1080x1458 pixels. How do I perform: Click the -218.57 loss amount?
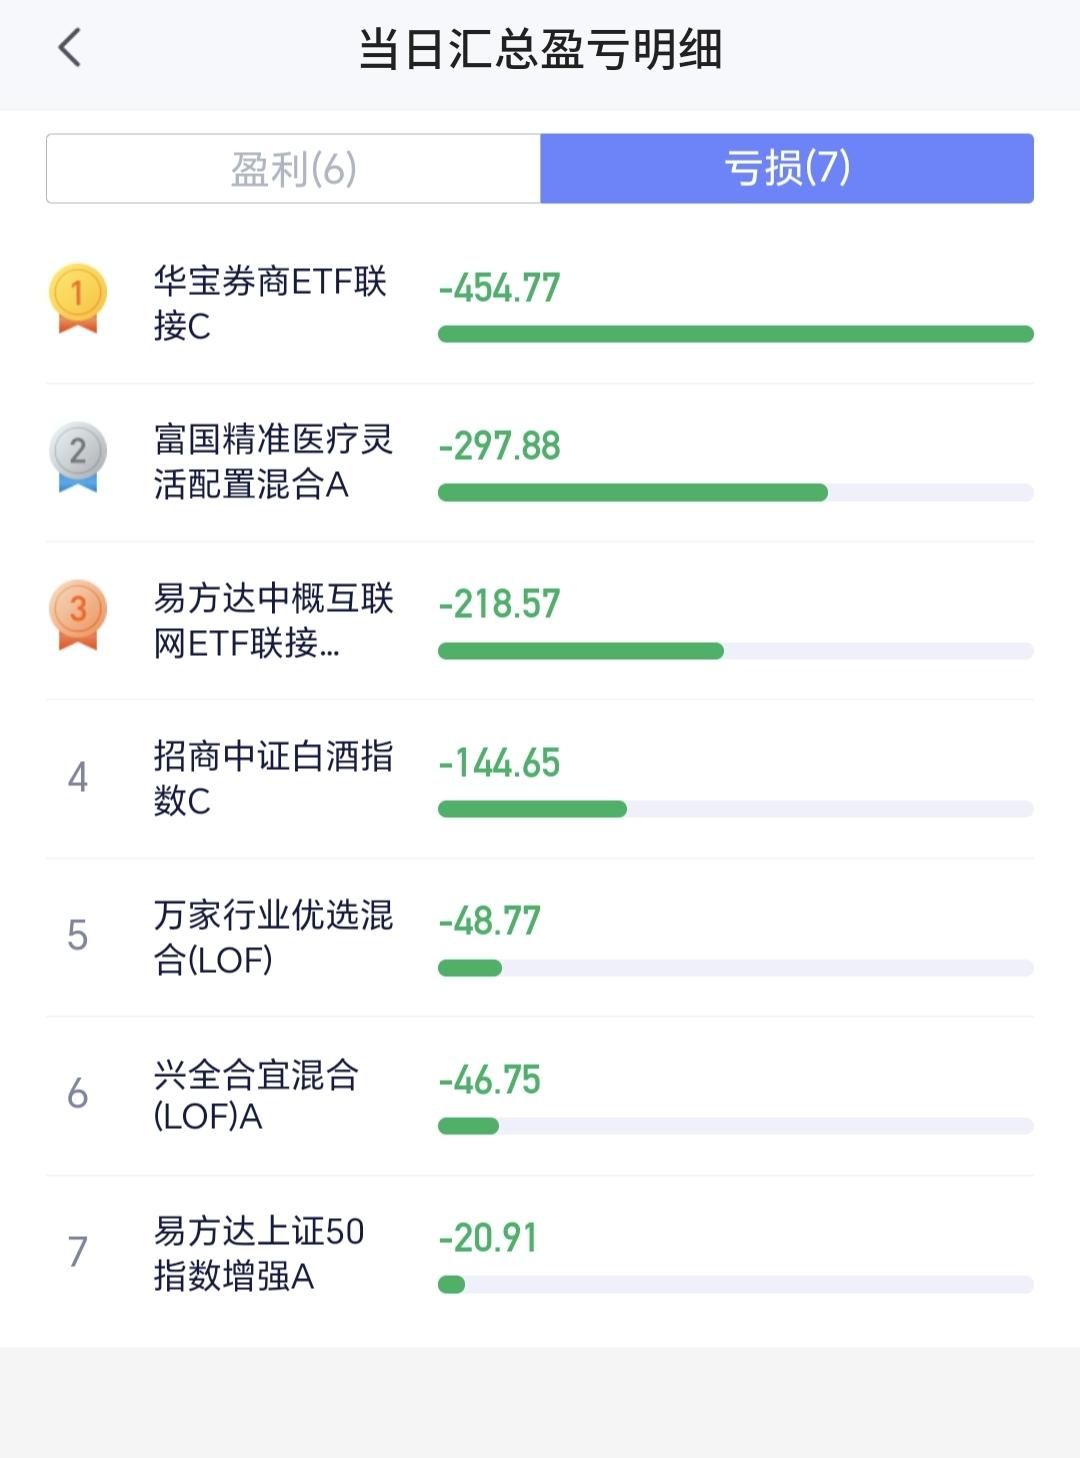499,604
